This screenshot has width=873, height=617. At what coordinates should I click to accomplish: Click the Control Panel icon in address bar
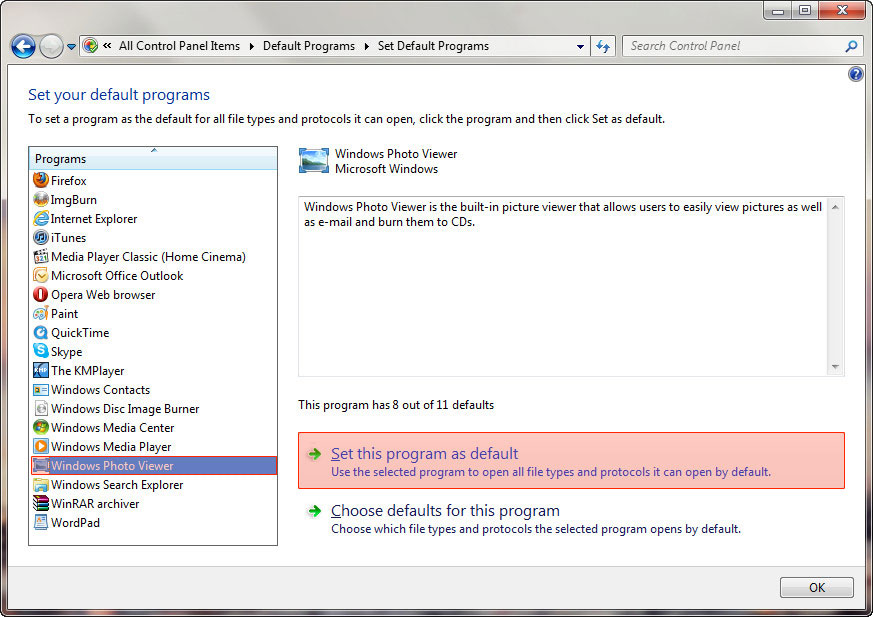coord(90,46)
